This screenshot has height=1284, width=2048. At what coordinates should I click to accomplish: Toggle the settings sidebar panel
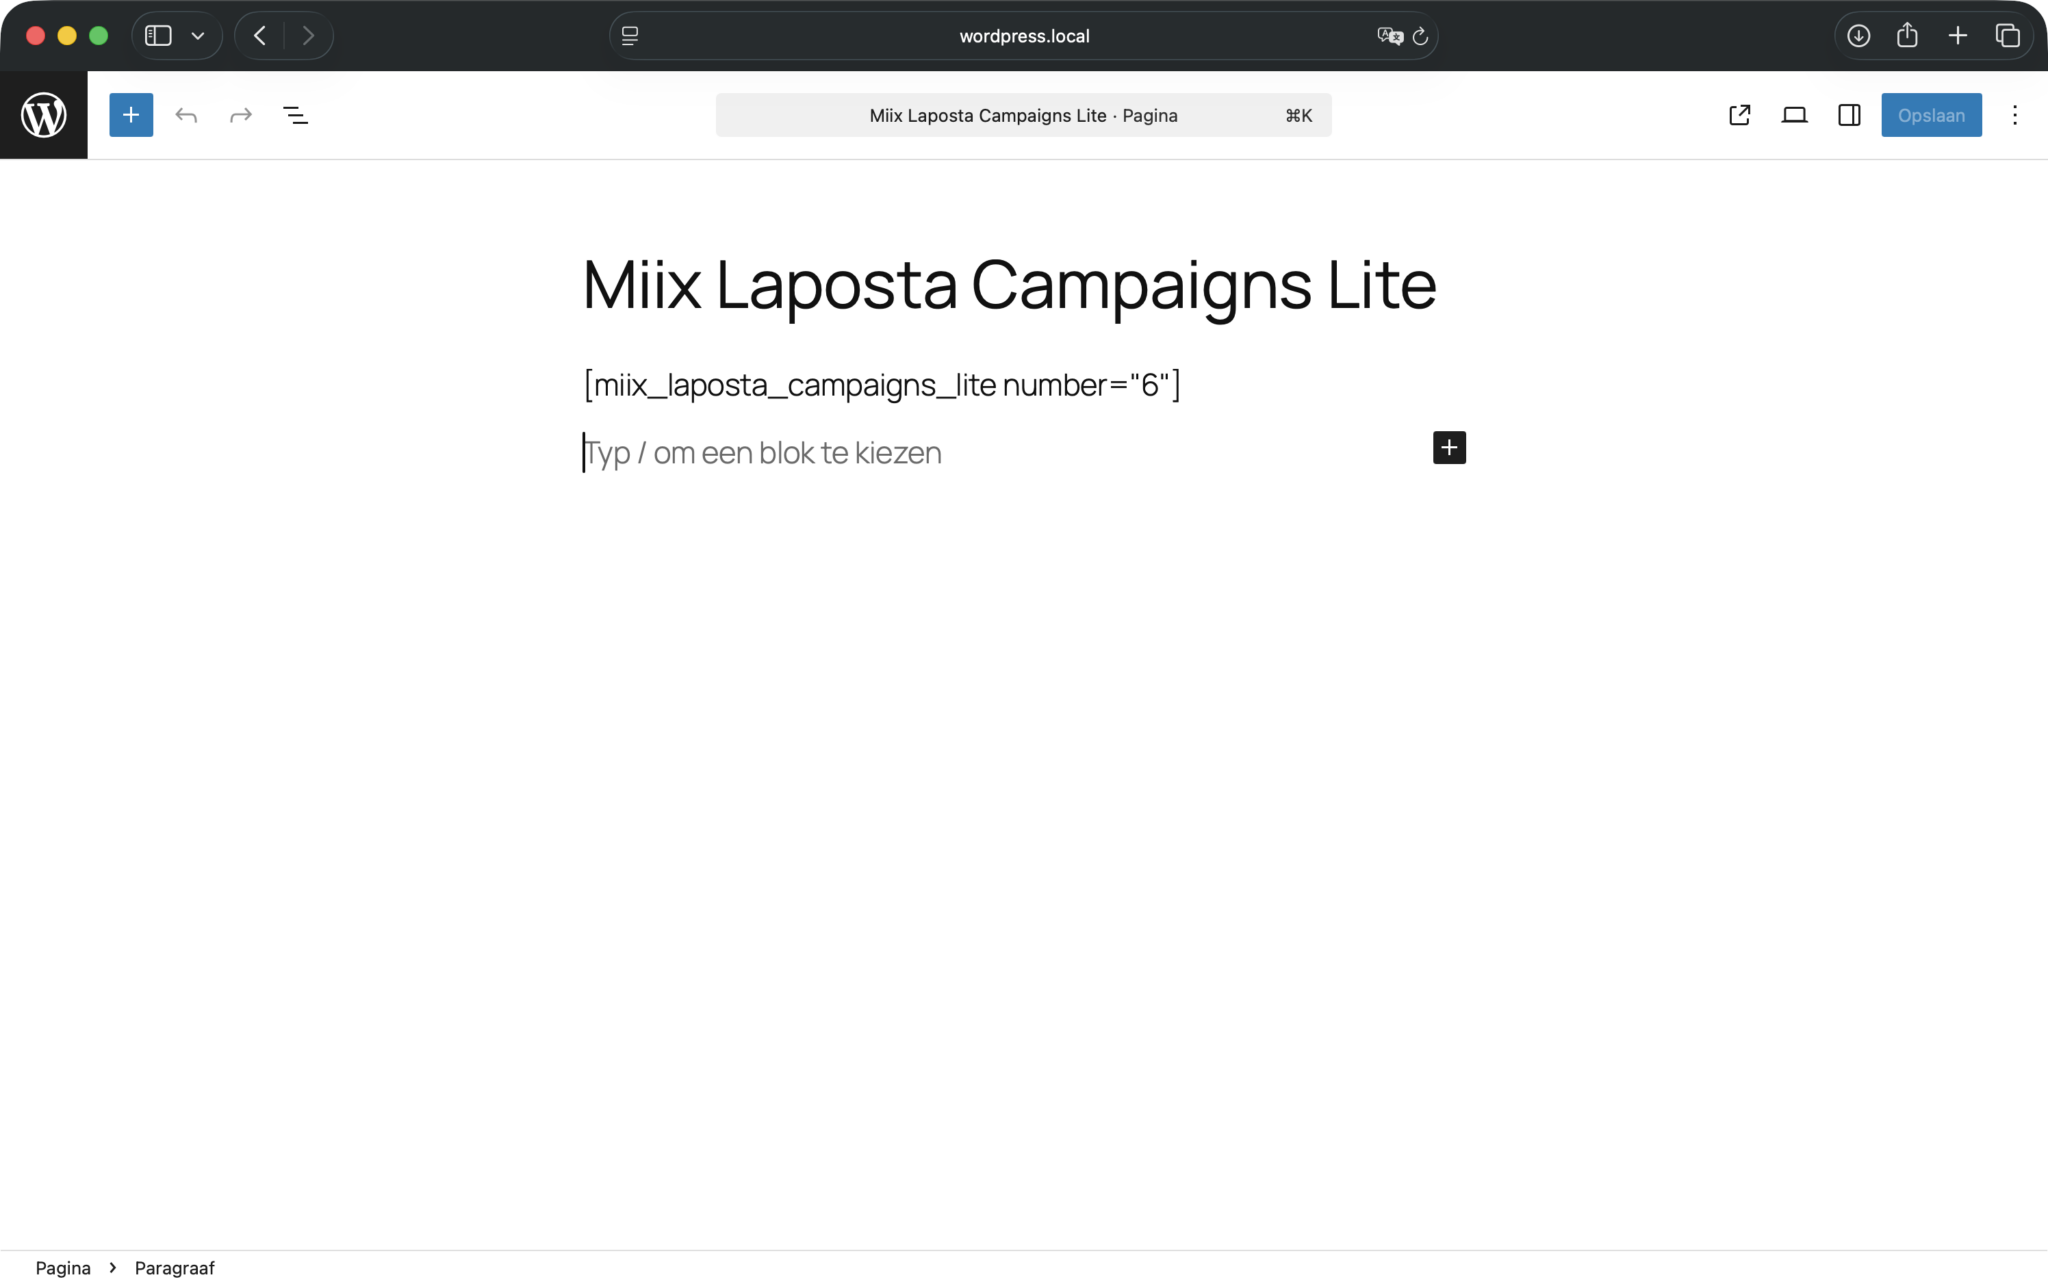1849,115
